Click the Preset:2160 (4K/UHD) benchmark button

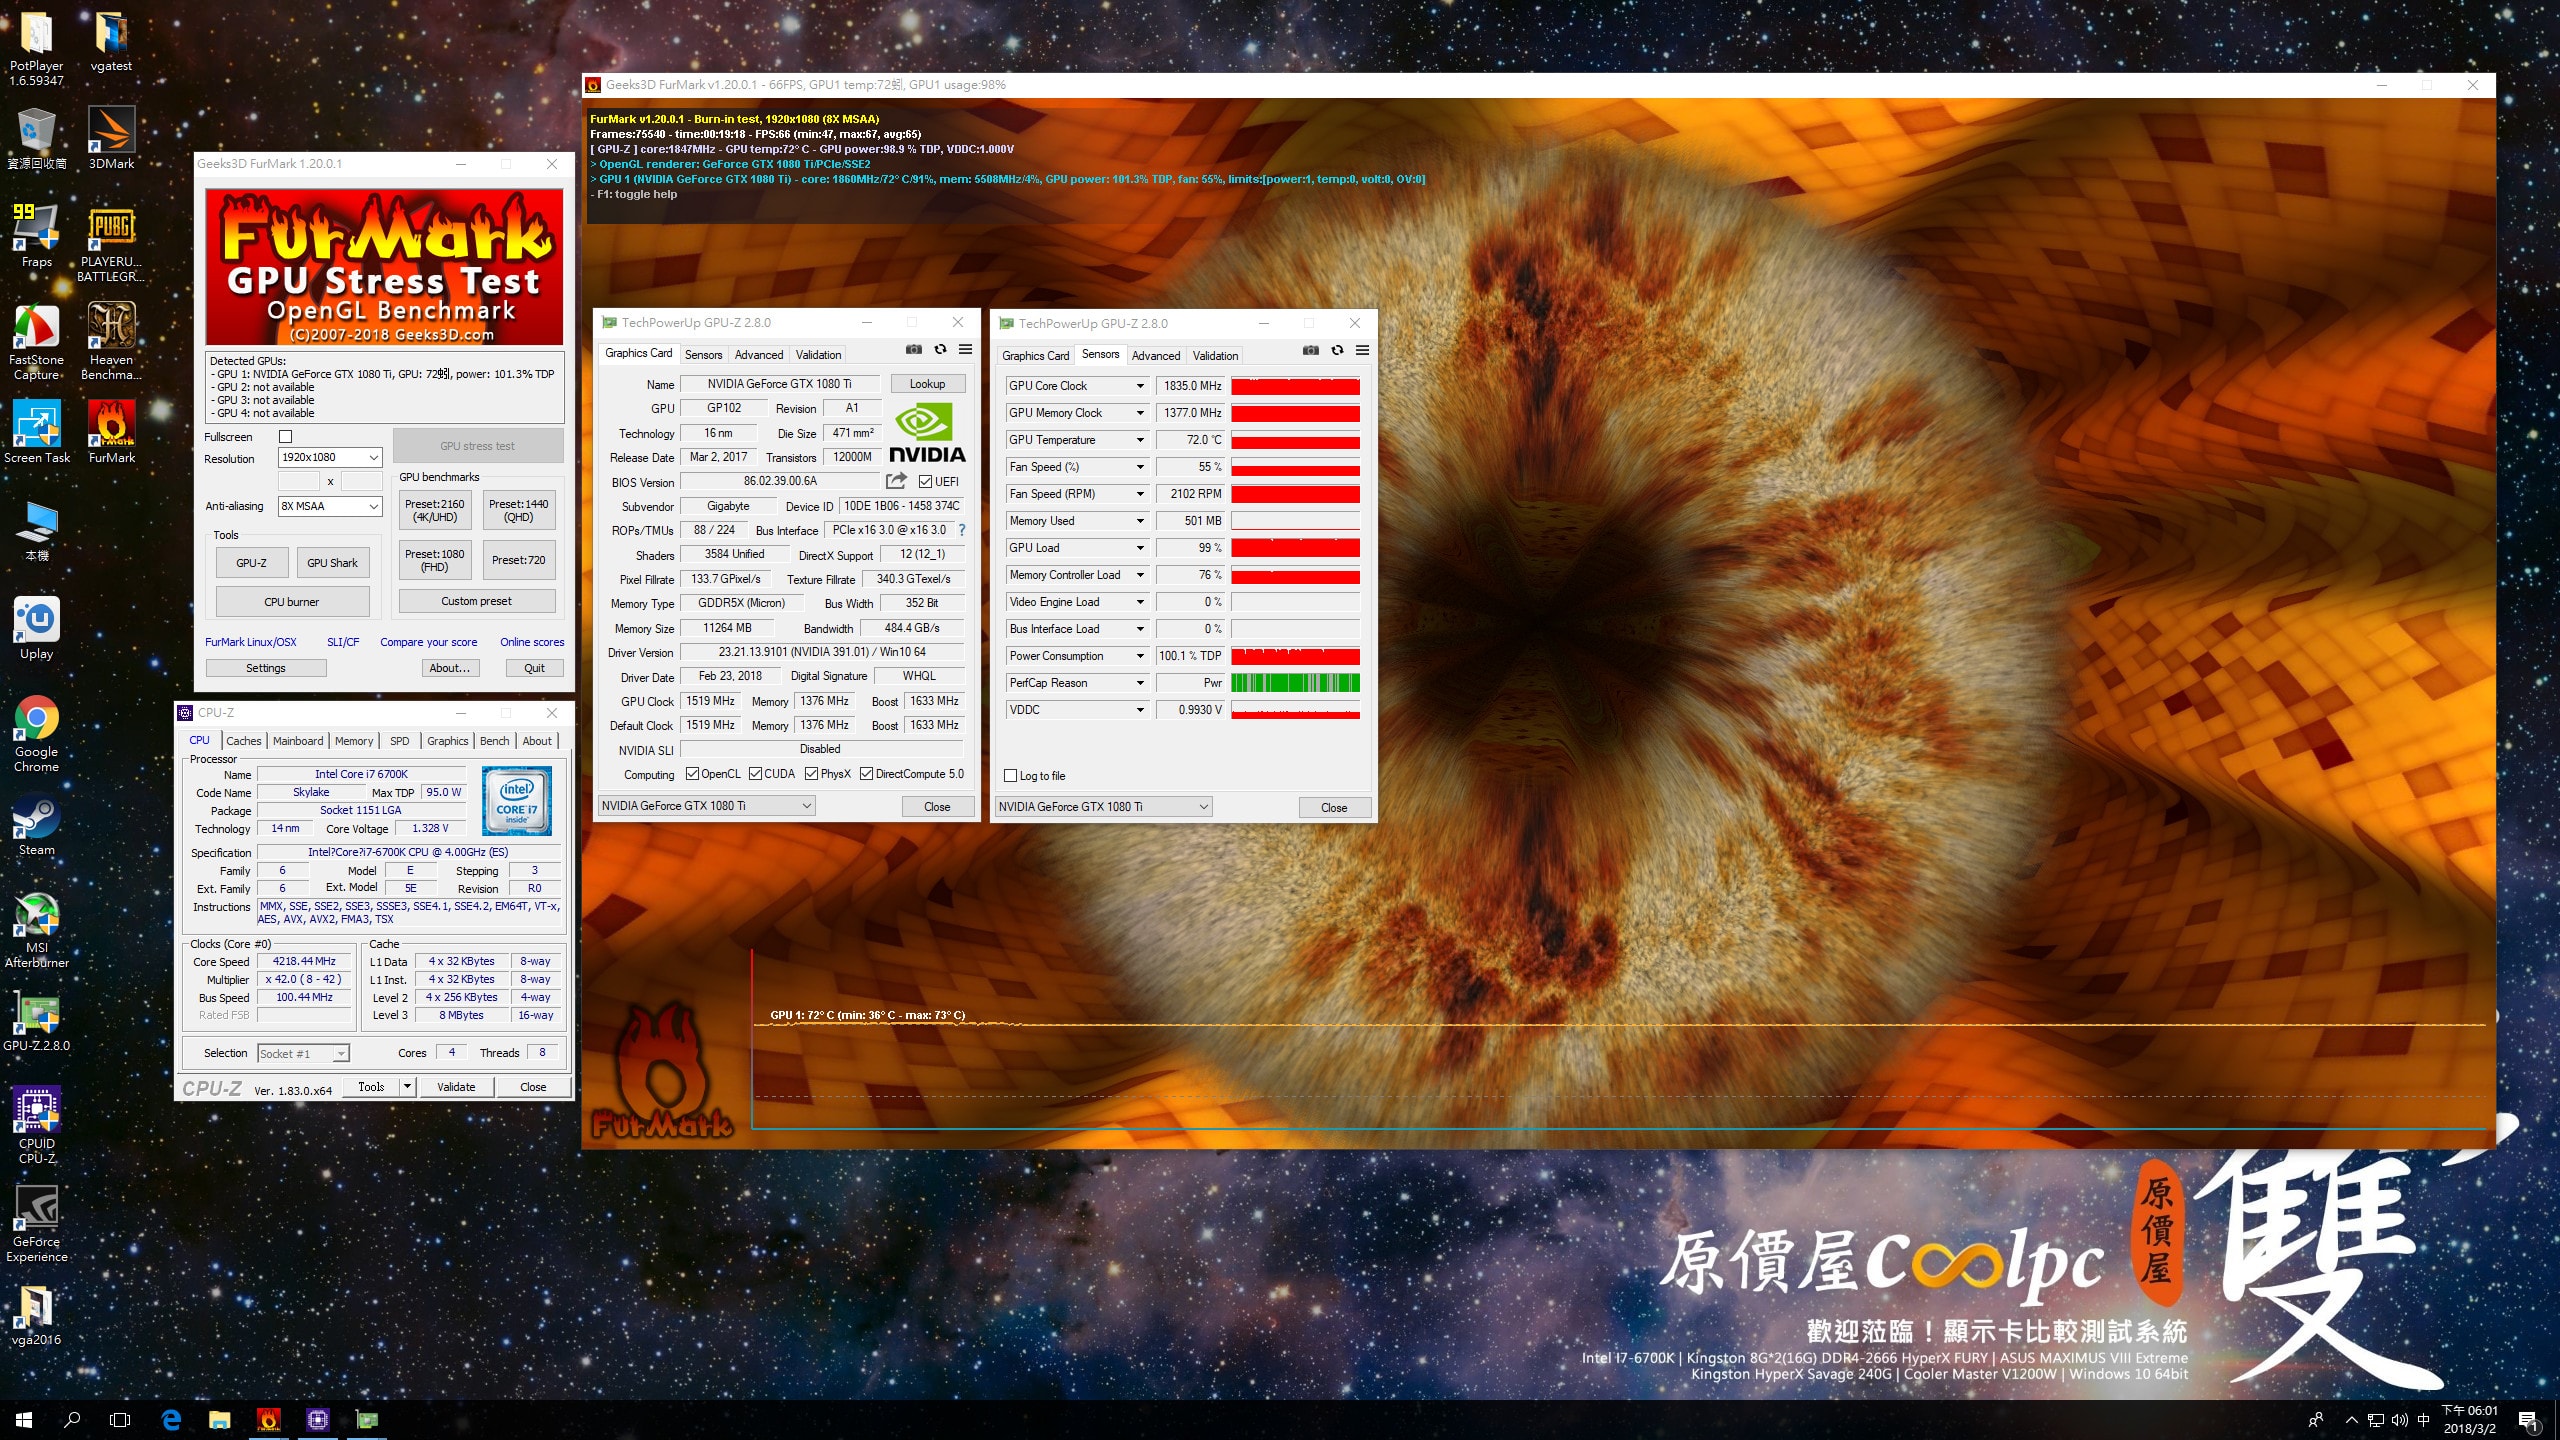coord(435,510)
